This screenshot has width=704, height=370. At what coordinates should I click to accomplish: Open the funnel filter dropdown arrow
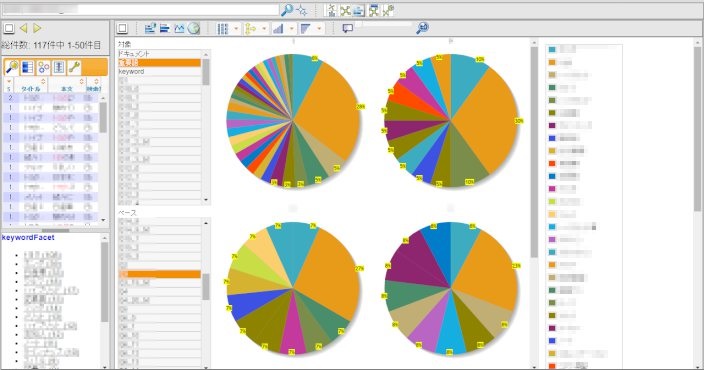coord(319,29)
